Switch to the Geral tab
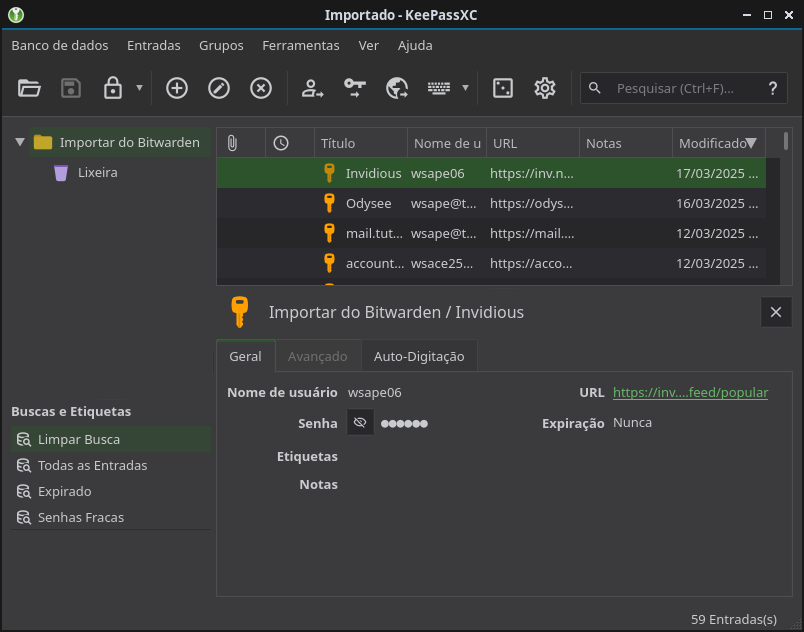Viewport: 804px width, 632px height. (246, 356)
